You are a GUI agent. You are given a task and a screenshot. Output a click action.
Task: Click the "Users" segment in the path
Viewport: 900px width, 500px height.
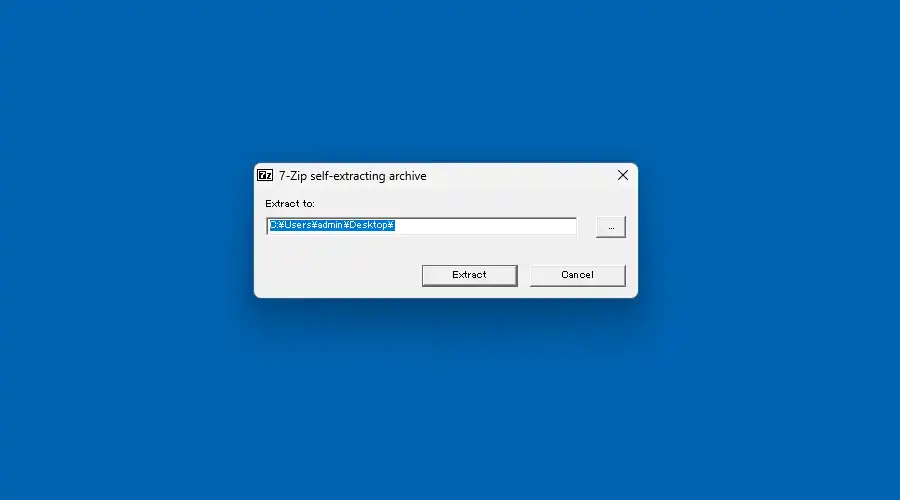coord(297,225)
